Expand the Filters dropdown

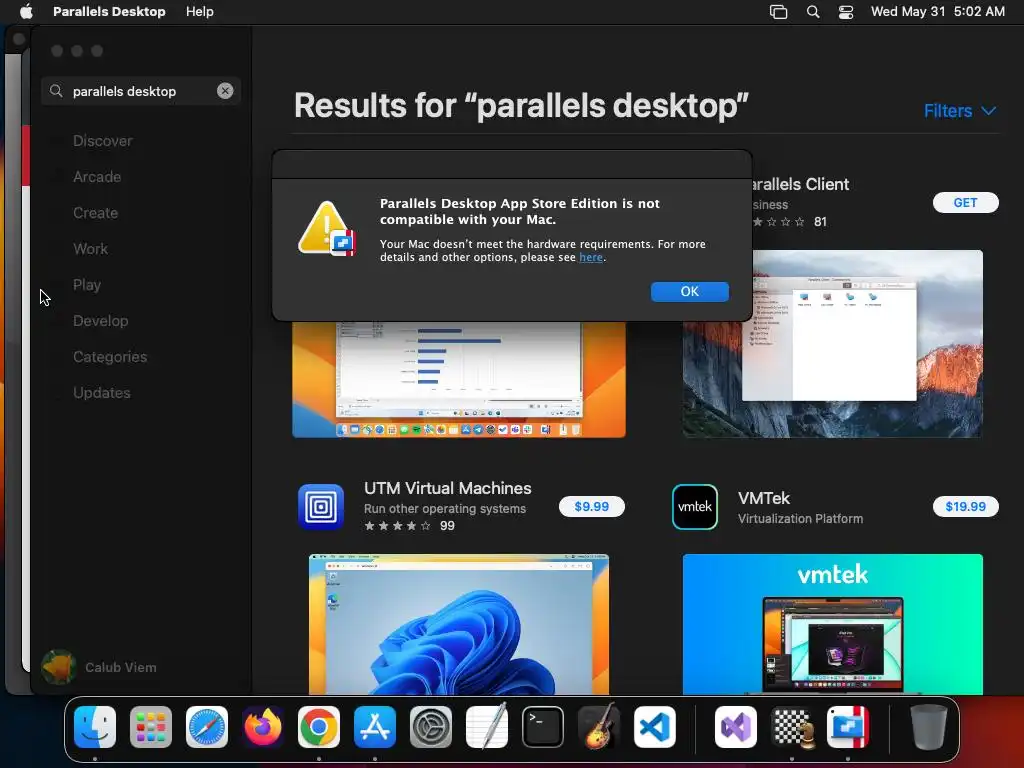pyautogui.click(x=960, y=110)
